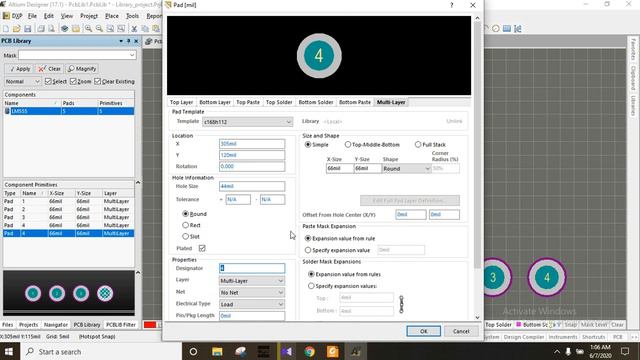Switch to the Top Layer tab
The image size is (640, 360).
click(181, 102)
